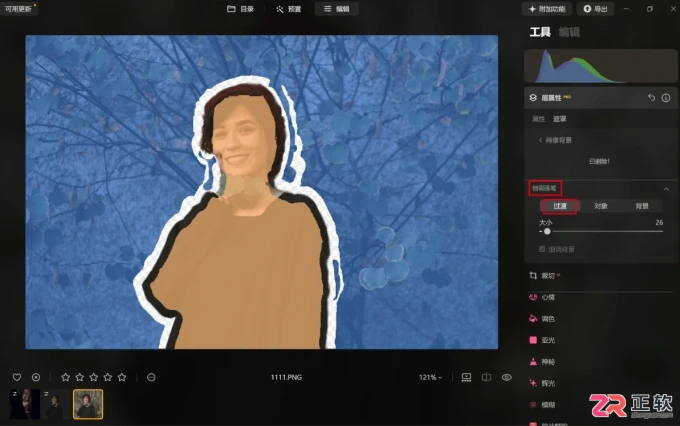The height and width of the screenshot is (426, 680).
Task: Open the 121% zoom level dropdown
Action: (430, 377)
